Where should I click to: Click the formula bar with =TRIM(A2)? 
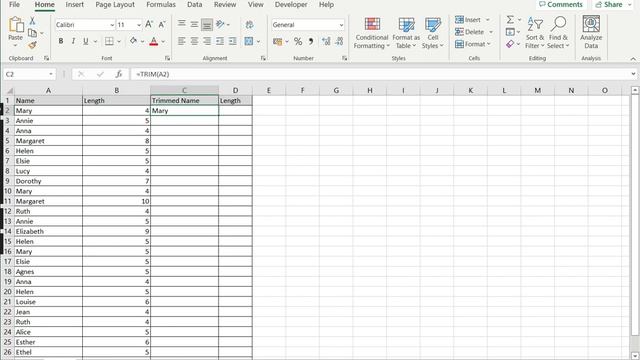[x=380, y=74]
